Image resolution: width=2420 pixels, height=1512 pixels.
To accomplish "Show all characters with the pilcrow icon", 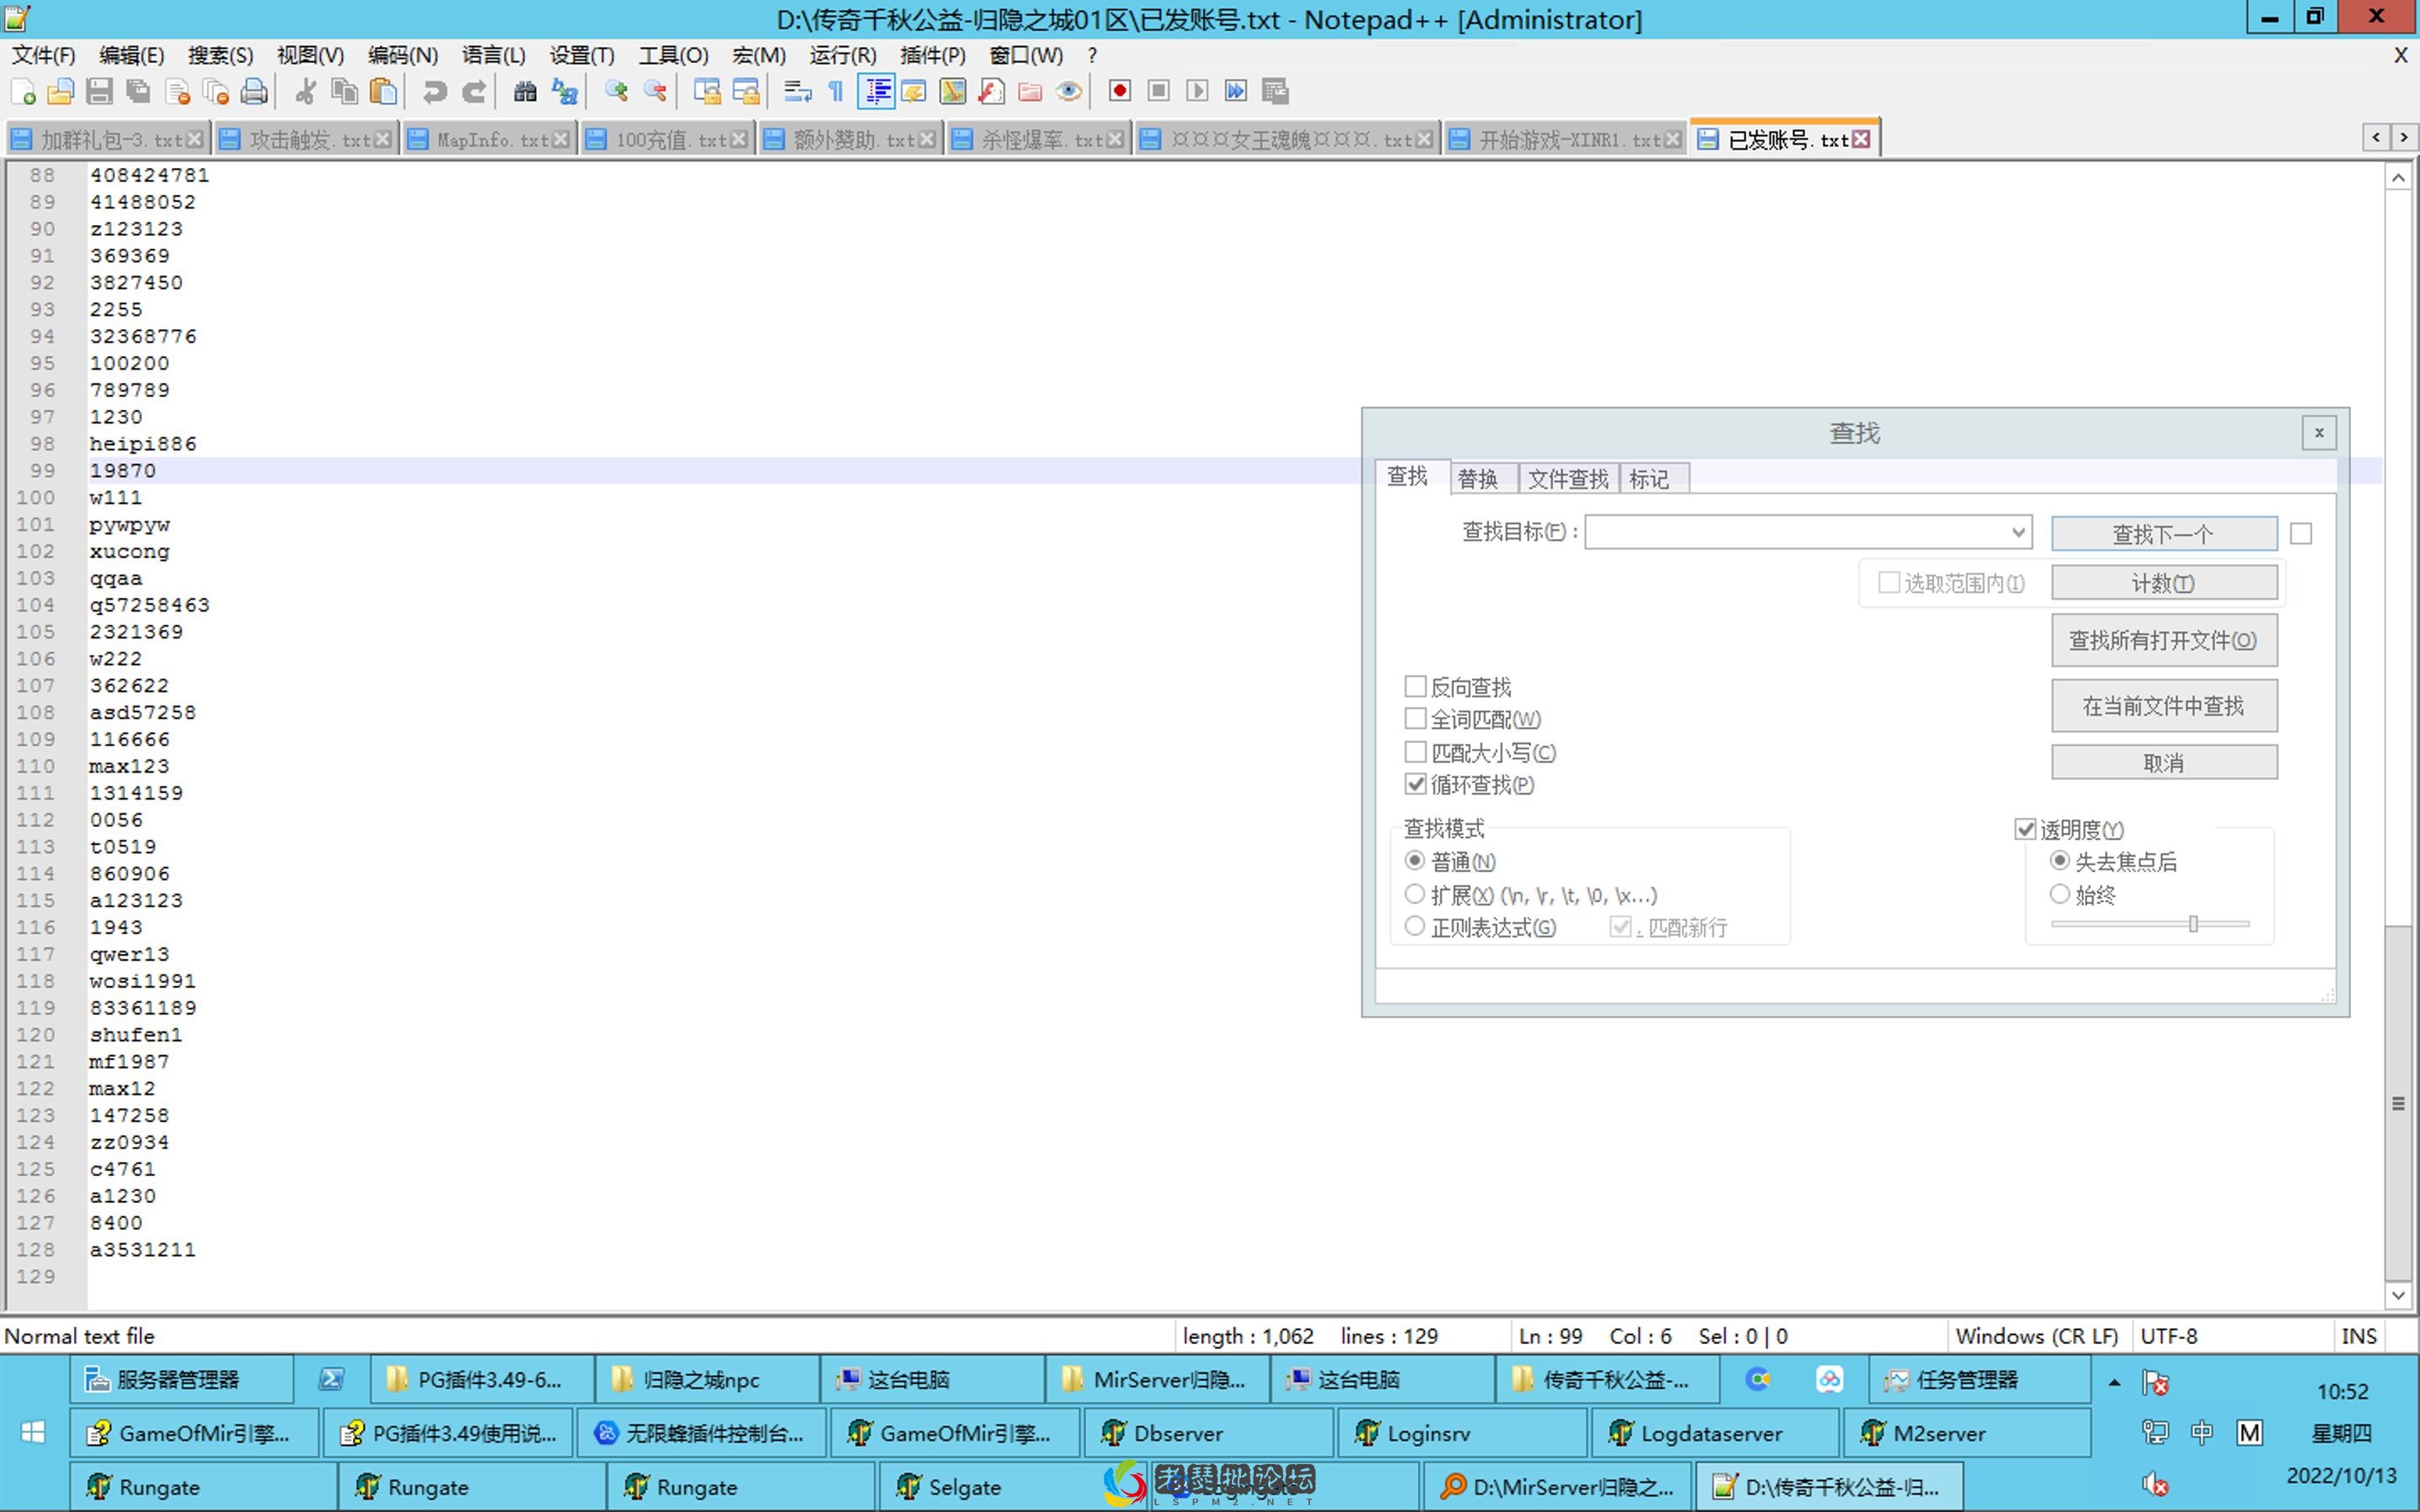I will coord(836,92).
